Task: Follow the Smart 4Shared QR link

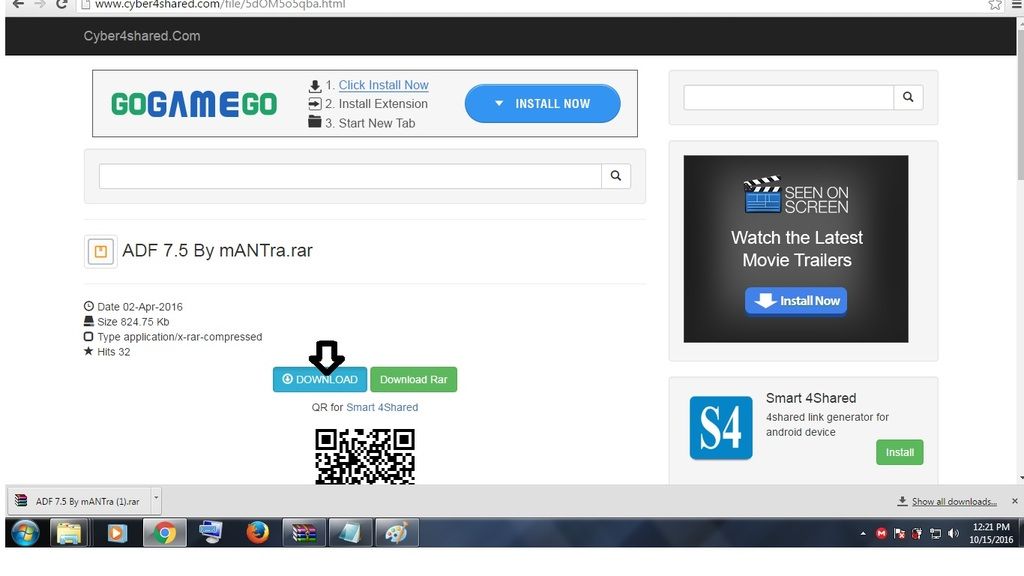Action: (x=382, y=407)
